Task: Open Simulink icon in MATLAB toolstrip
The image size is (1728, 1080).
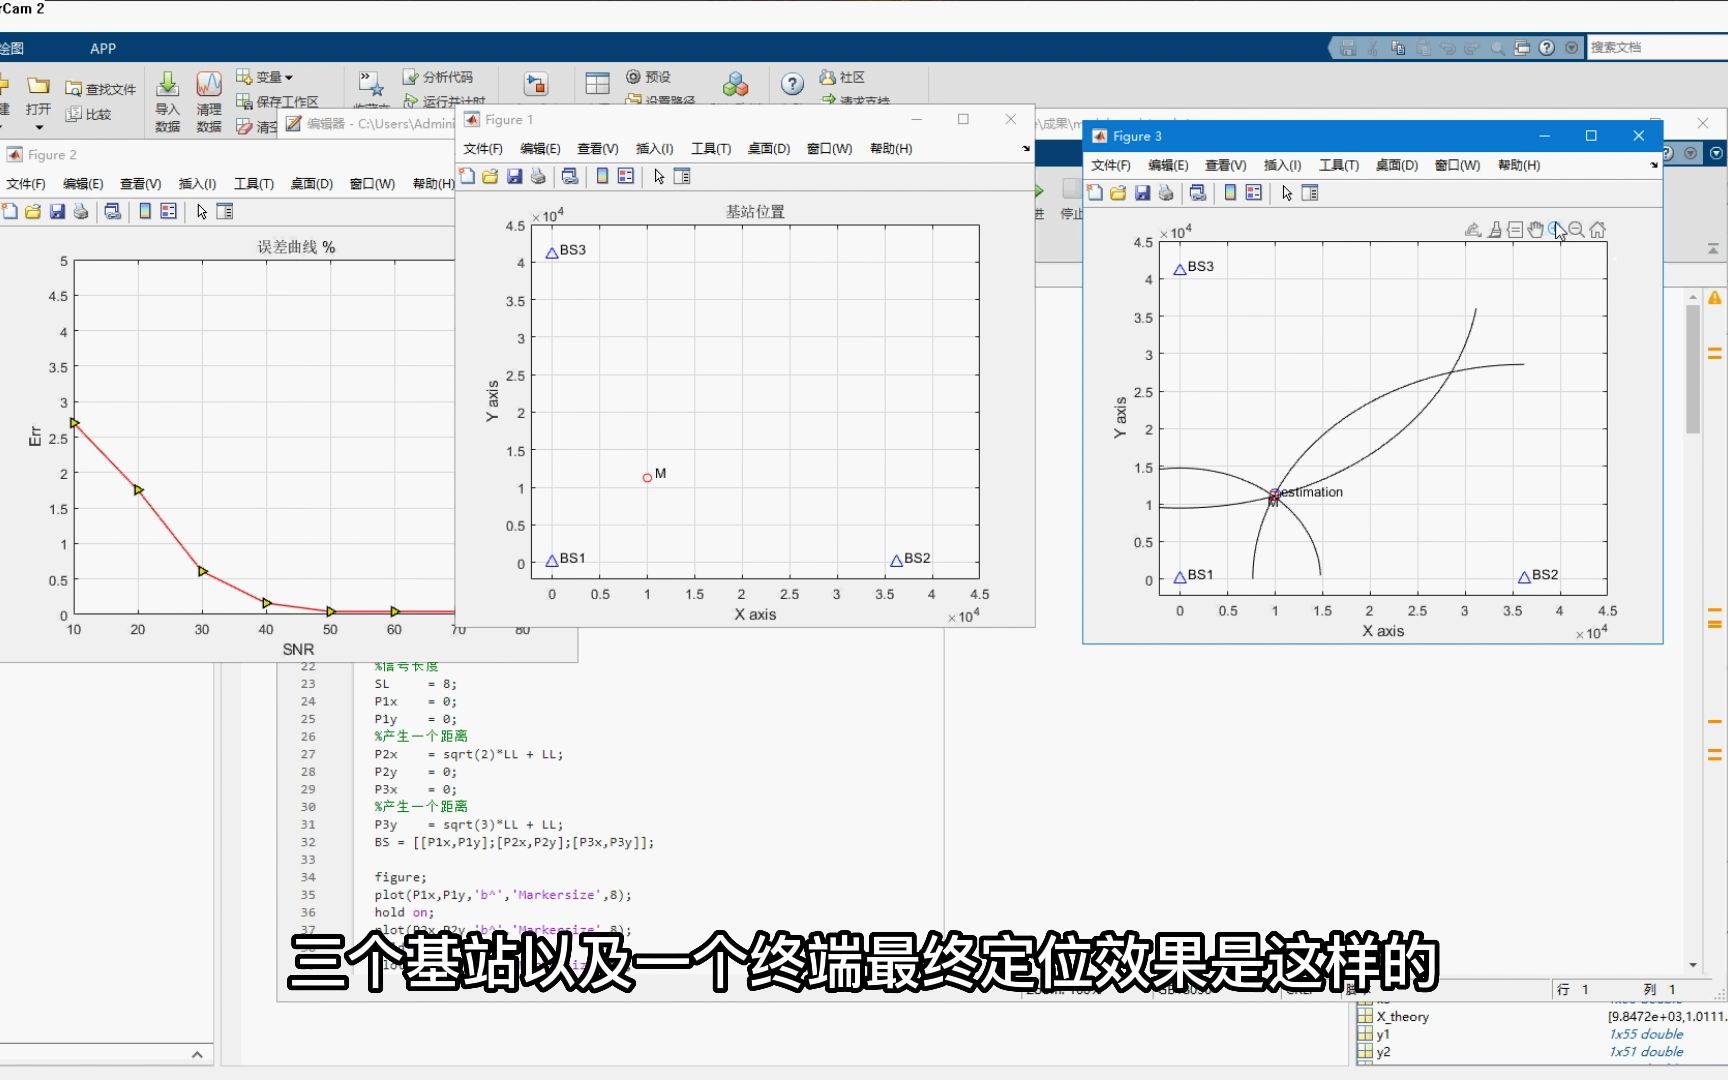Action: coord(536,84)
